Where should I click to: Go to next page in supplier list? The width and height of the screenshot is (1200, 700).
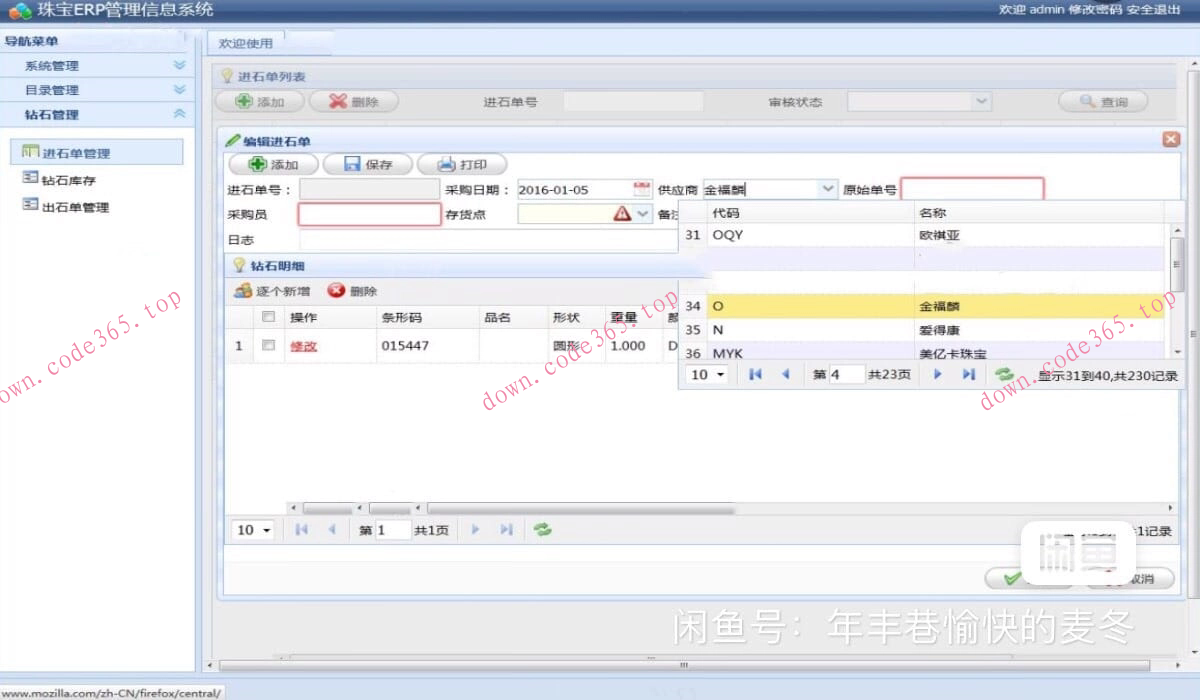[x=938, y=374]
